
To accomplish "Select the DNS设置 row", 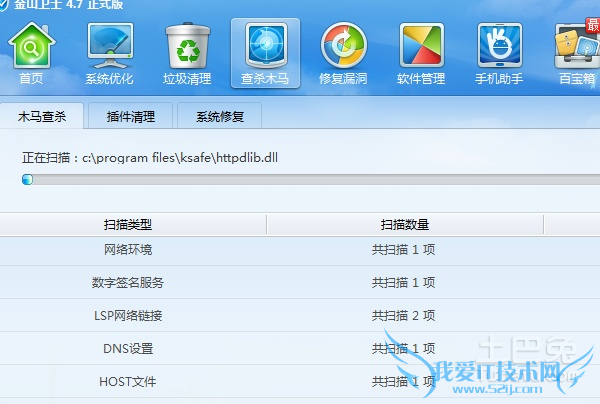I will click(x=300, y=349).
